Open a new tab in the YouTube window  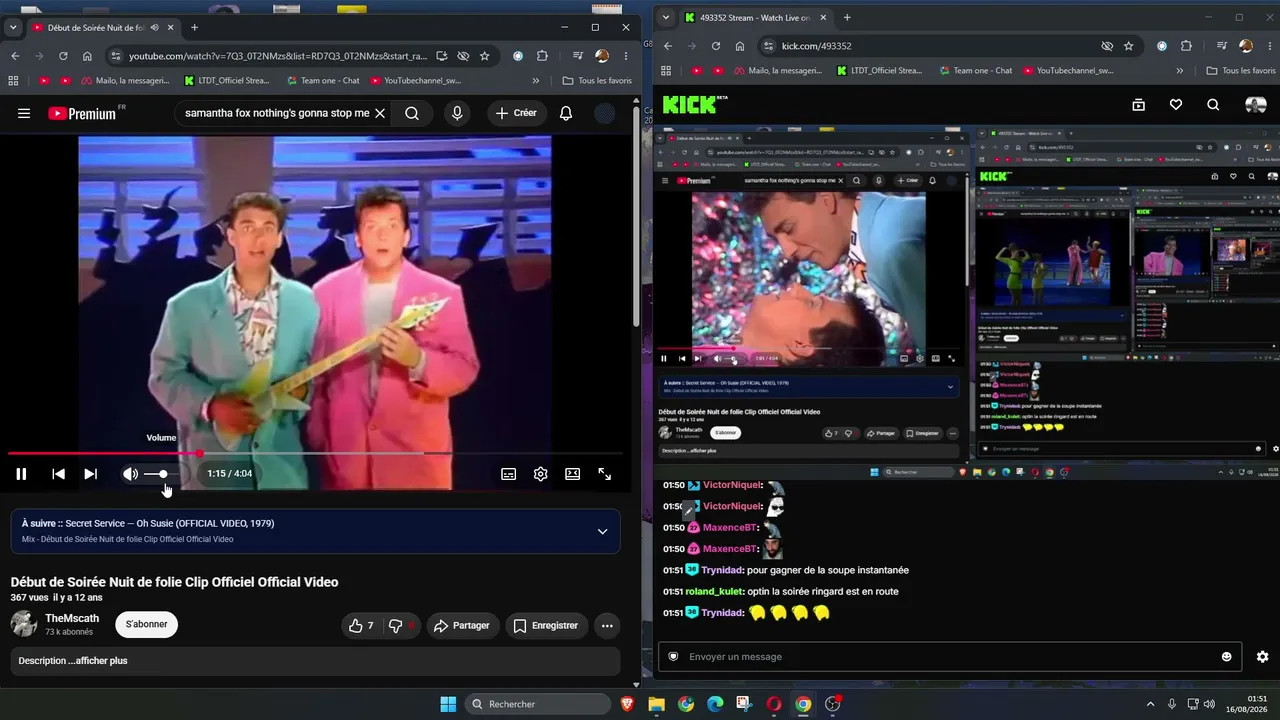tap(194, 28)
